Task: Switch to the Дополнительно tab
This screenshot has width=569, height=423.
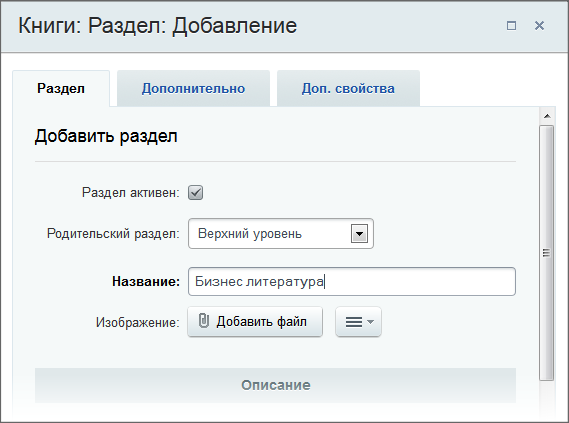Action: pyautogui.click(x=193, y=89)
